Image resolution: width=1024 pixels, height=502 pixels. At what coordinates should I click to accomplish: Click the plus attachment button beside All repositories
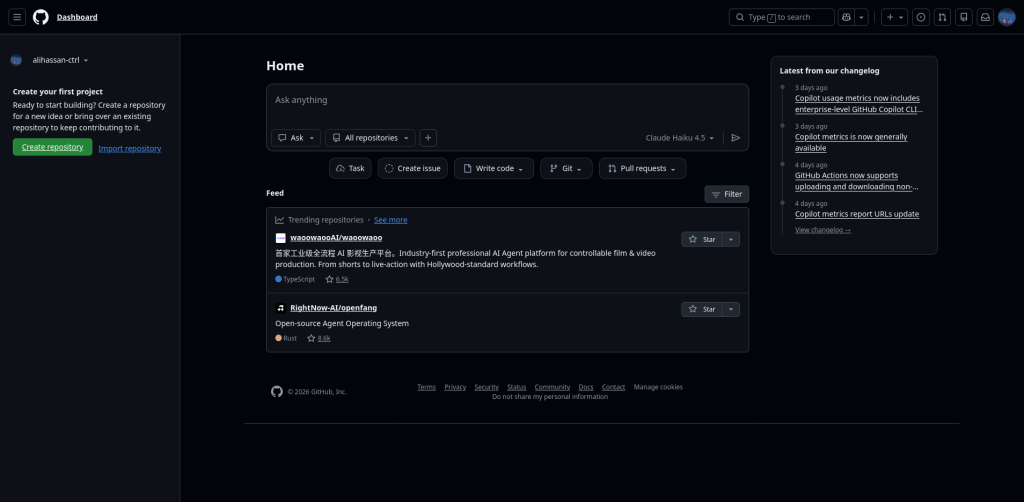point(428,138)
